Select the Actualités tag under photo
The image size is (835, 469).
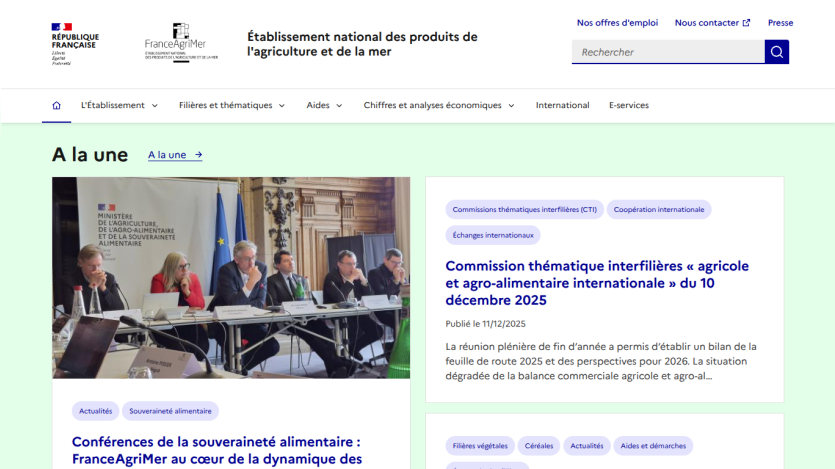pos(95,411)
